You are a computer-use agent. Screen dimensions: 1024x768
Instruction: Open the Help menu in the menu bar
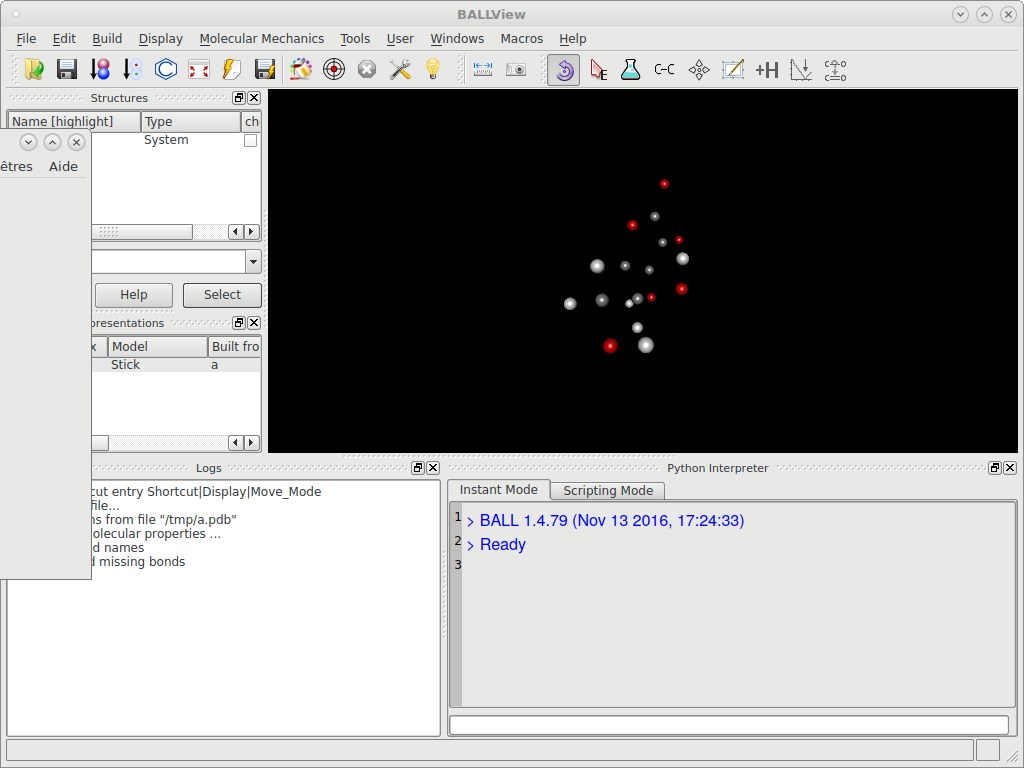coord(573,39)
